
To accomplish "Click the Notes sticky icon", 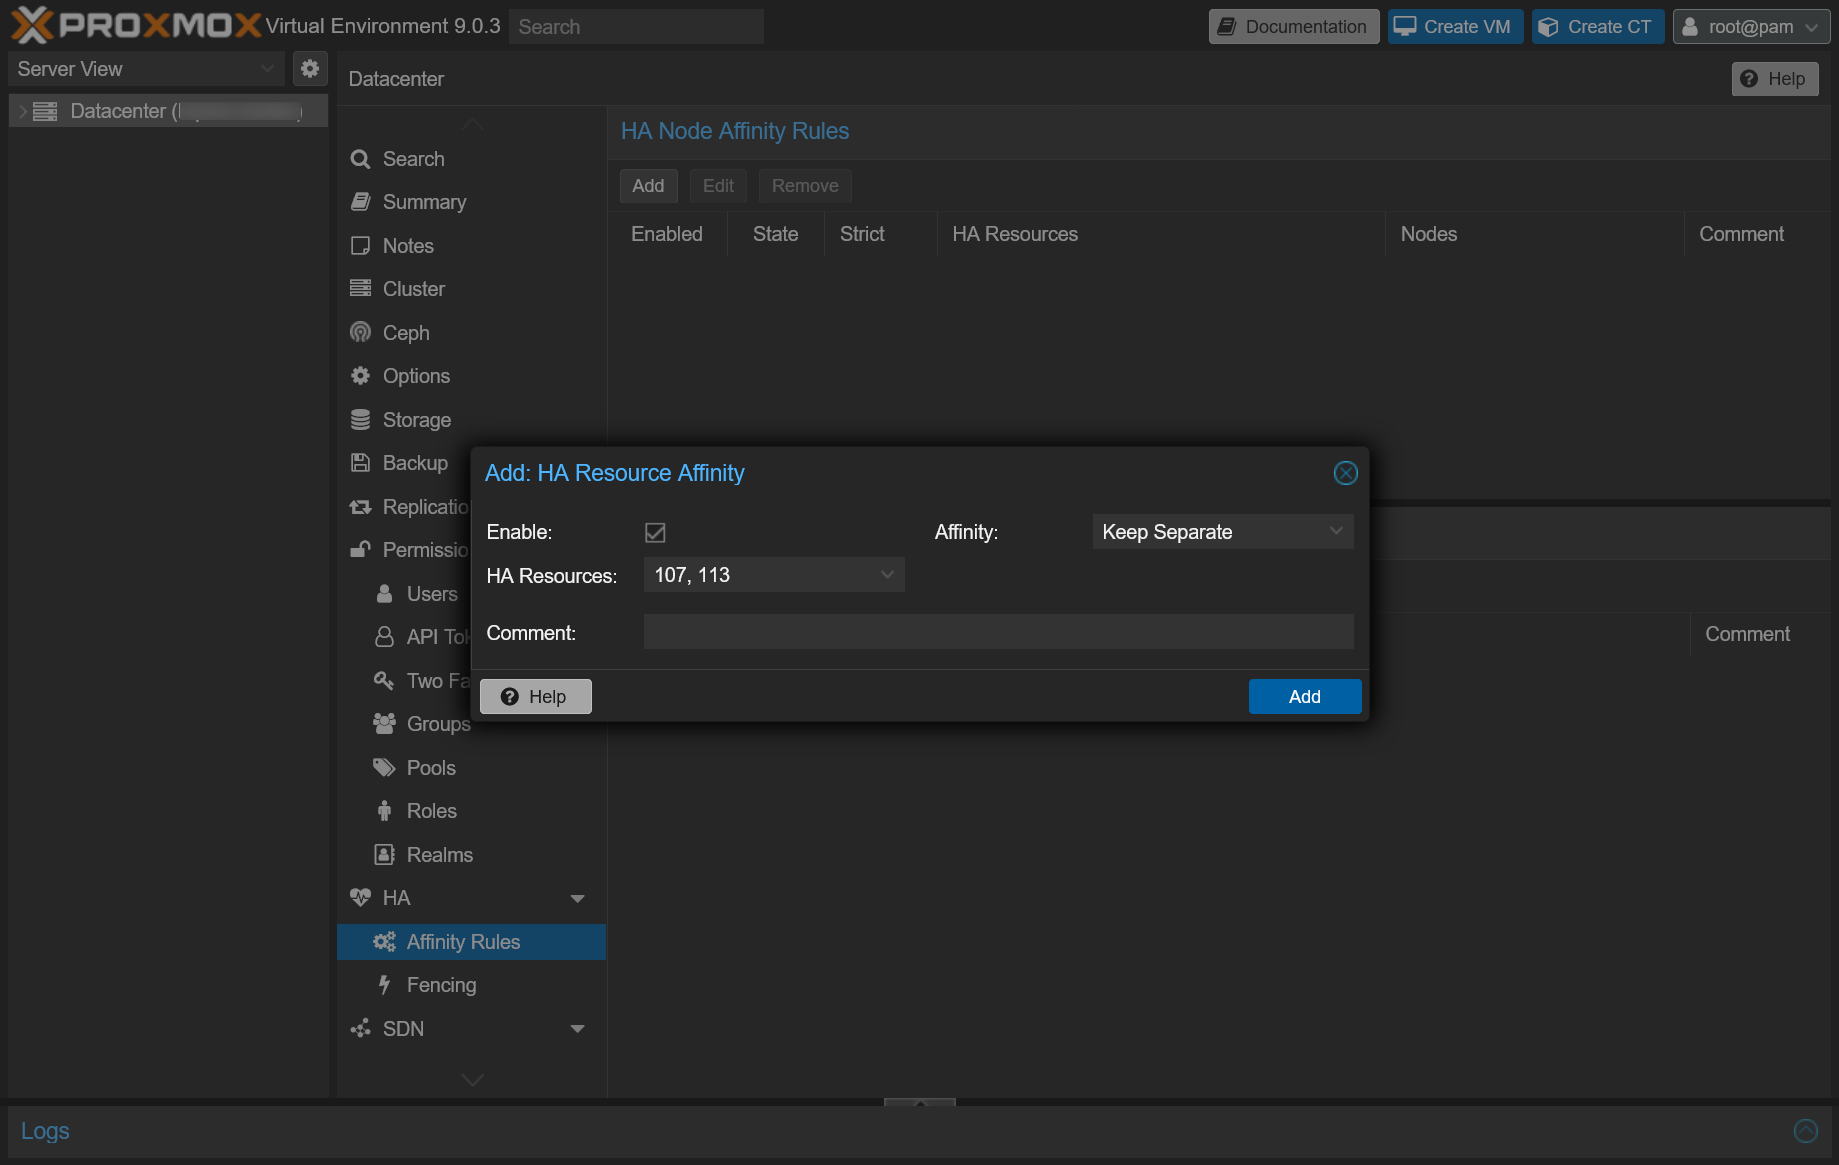I will 360,246.
